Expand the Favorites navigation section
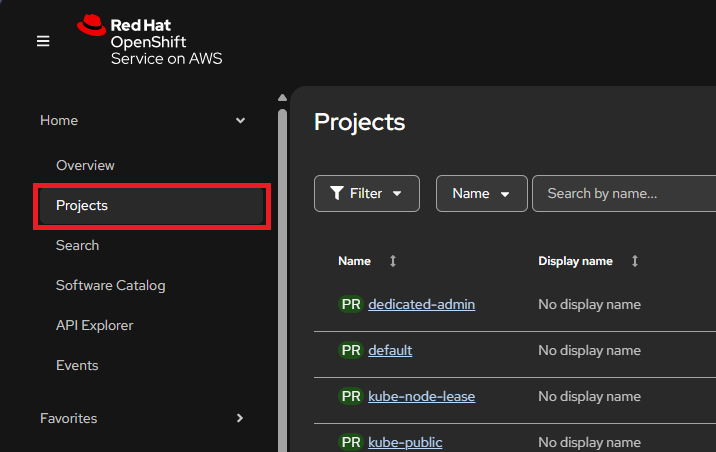The image size is (716, 452). tap(240, 418)
